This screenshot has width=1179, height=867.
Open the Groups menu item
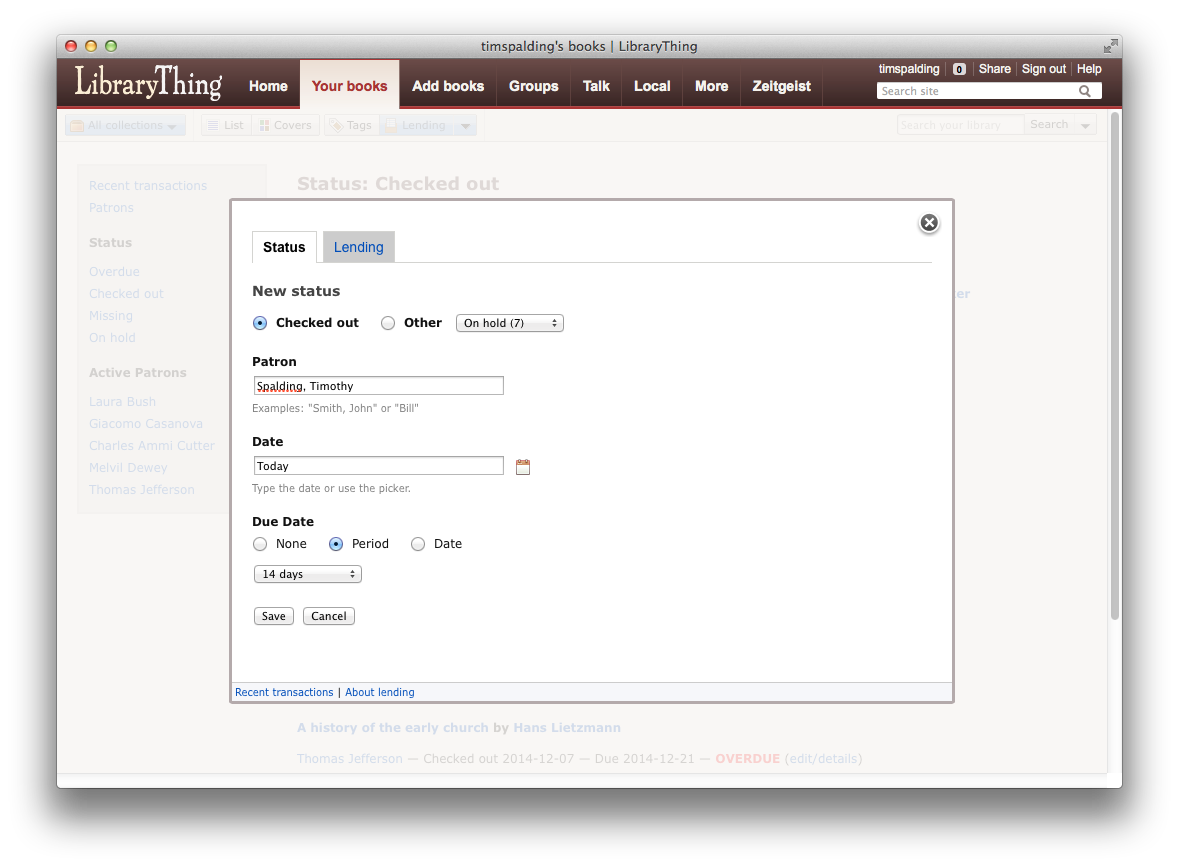(534, 86)
